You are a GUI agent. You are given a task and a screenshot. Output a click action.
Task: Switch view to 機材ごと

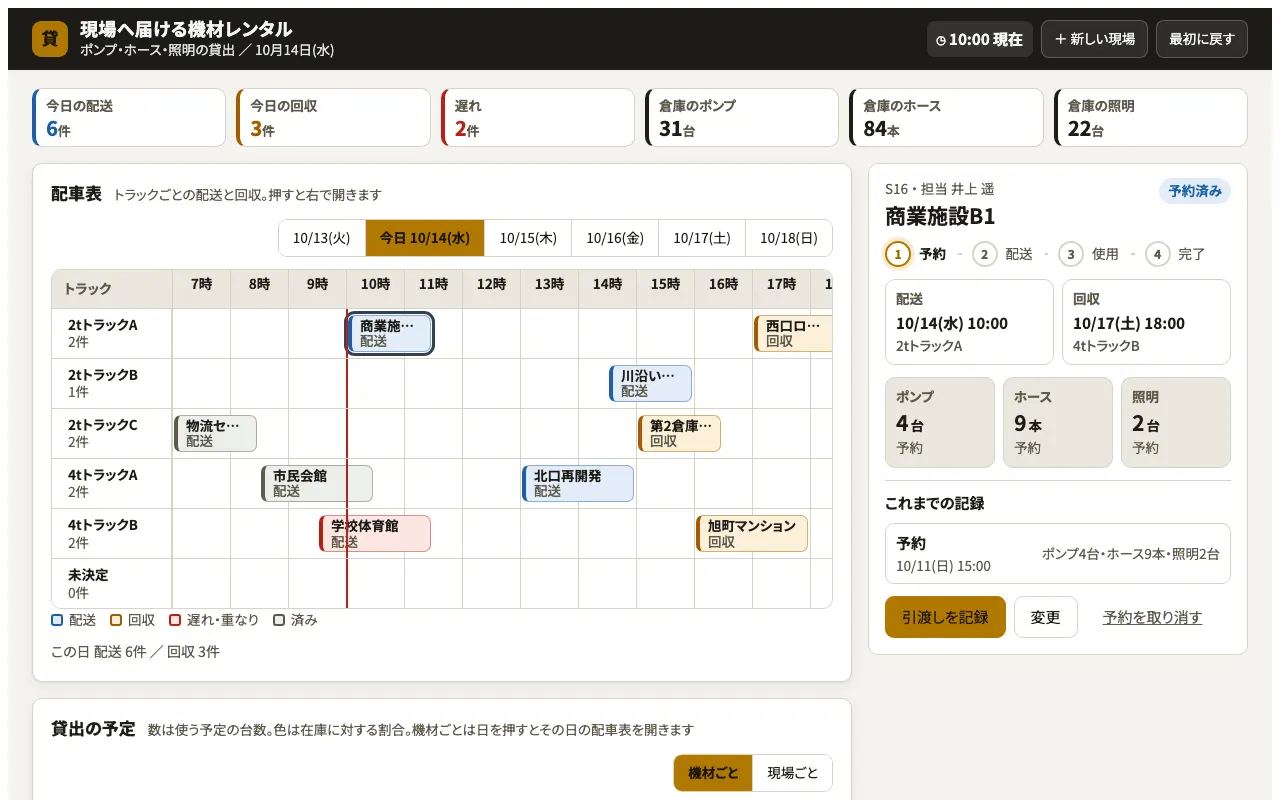point(713,773)
